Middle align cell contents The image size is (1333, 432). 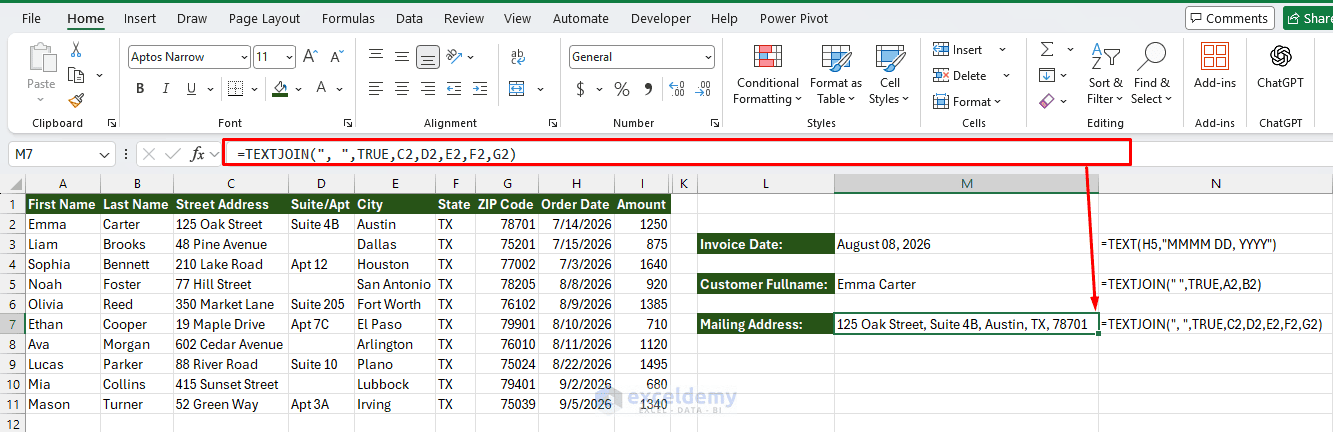(x=402, y=57)
